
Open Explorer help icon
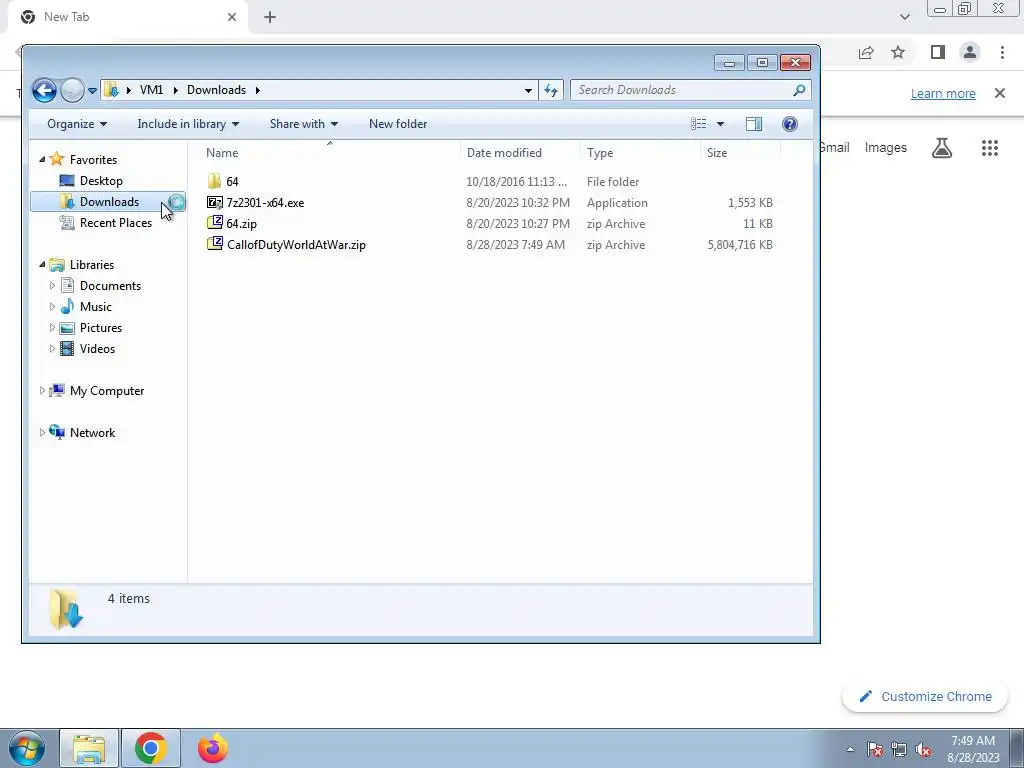pos(790,124)
